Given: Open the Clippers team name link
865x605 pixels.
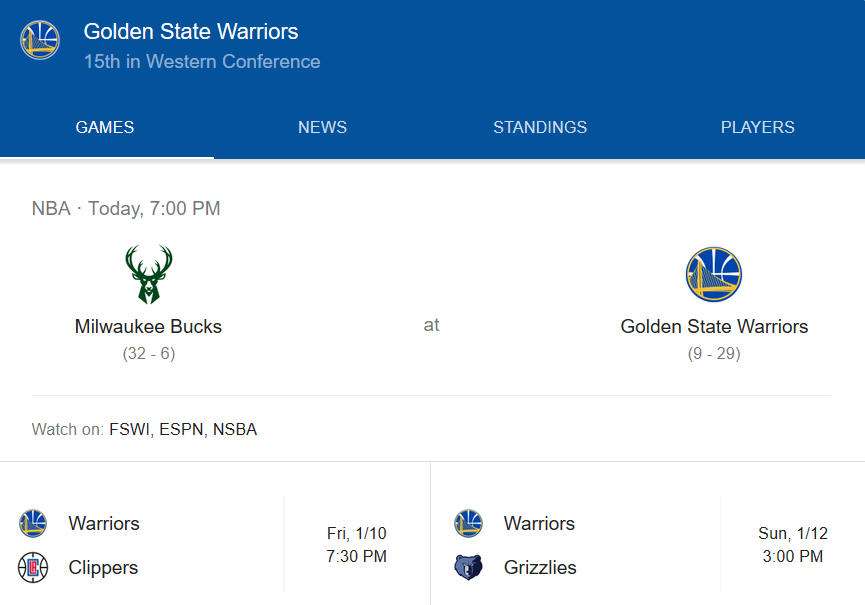Looking at the screenshot, I should [x=103, y=568].
